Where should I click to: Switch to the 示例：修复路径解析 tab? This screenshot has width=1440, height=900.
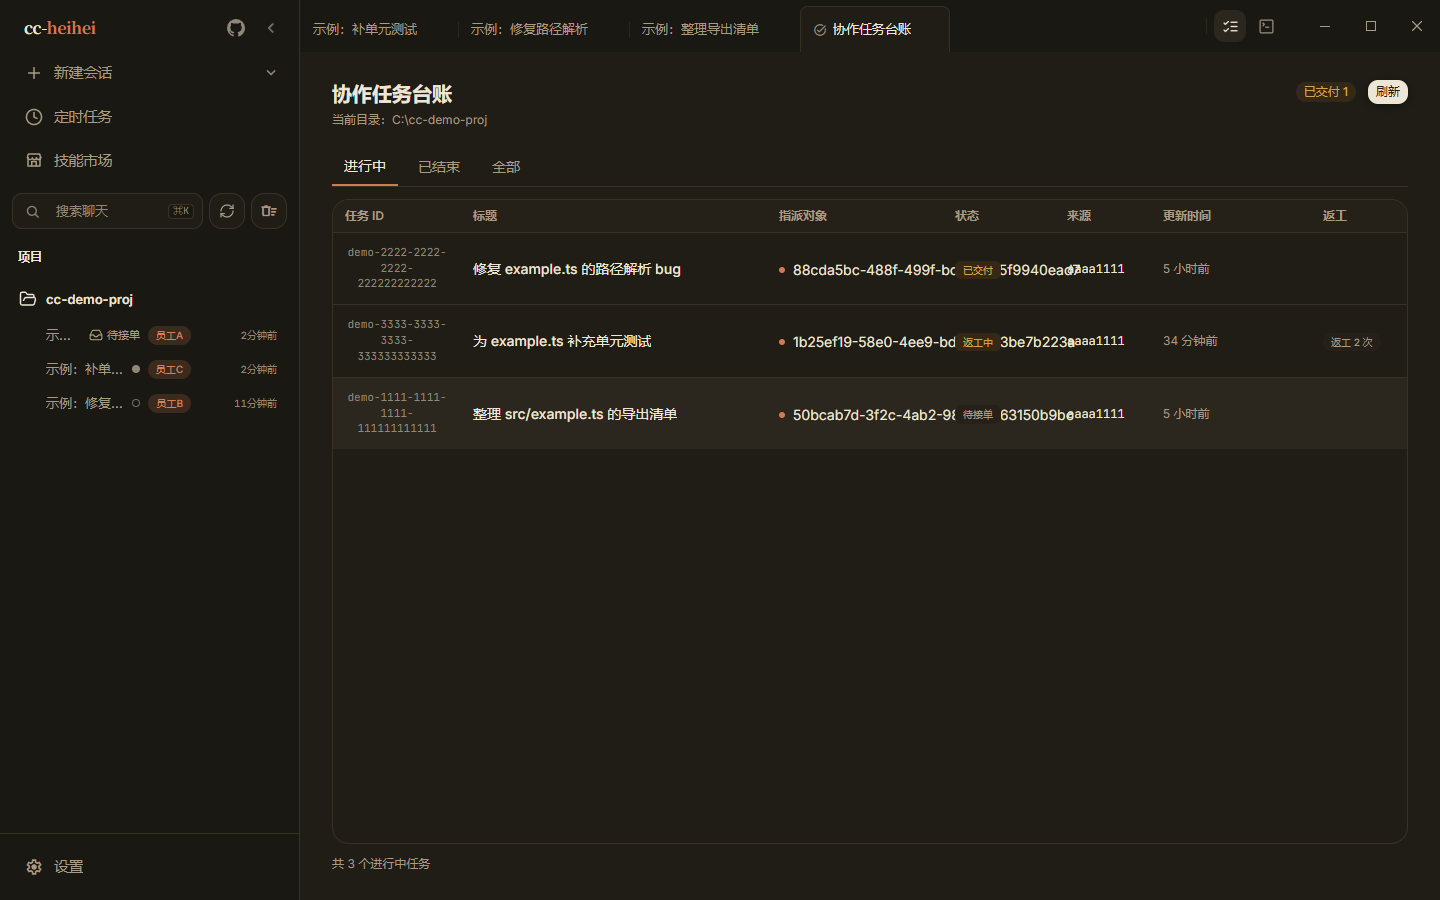tap(530, 30)
